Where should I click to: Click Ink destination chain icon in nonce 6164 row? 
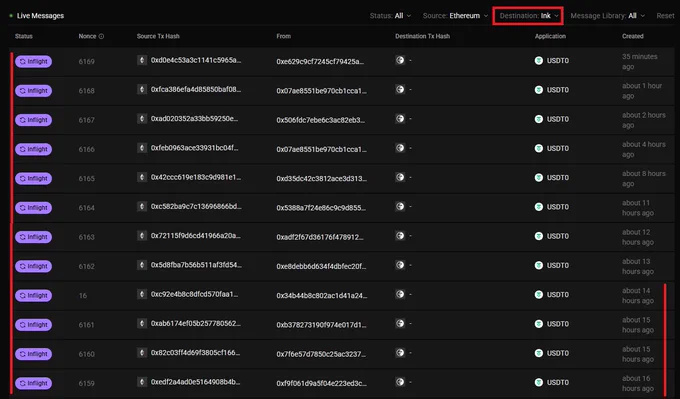click(x=400, y=206)
